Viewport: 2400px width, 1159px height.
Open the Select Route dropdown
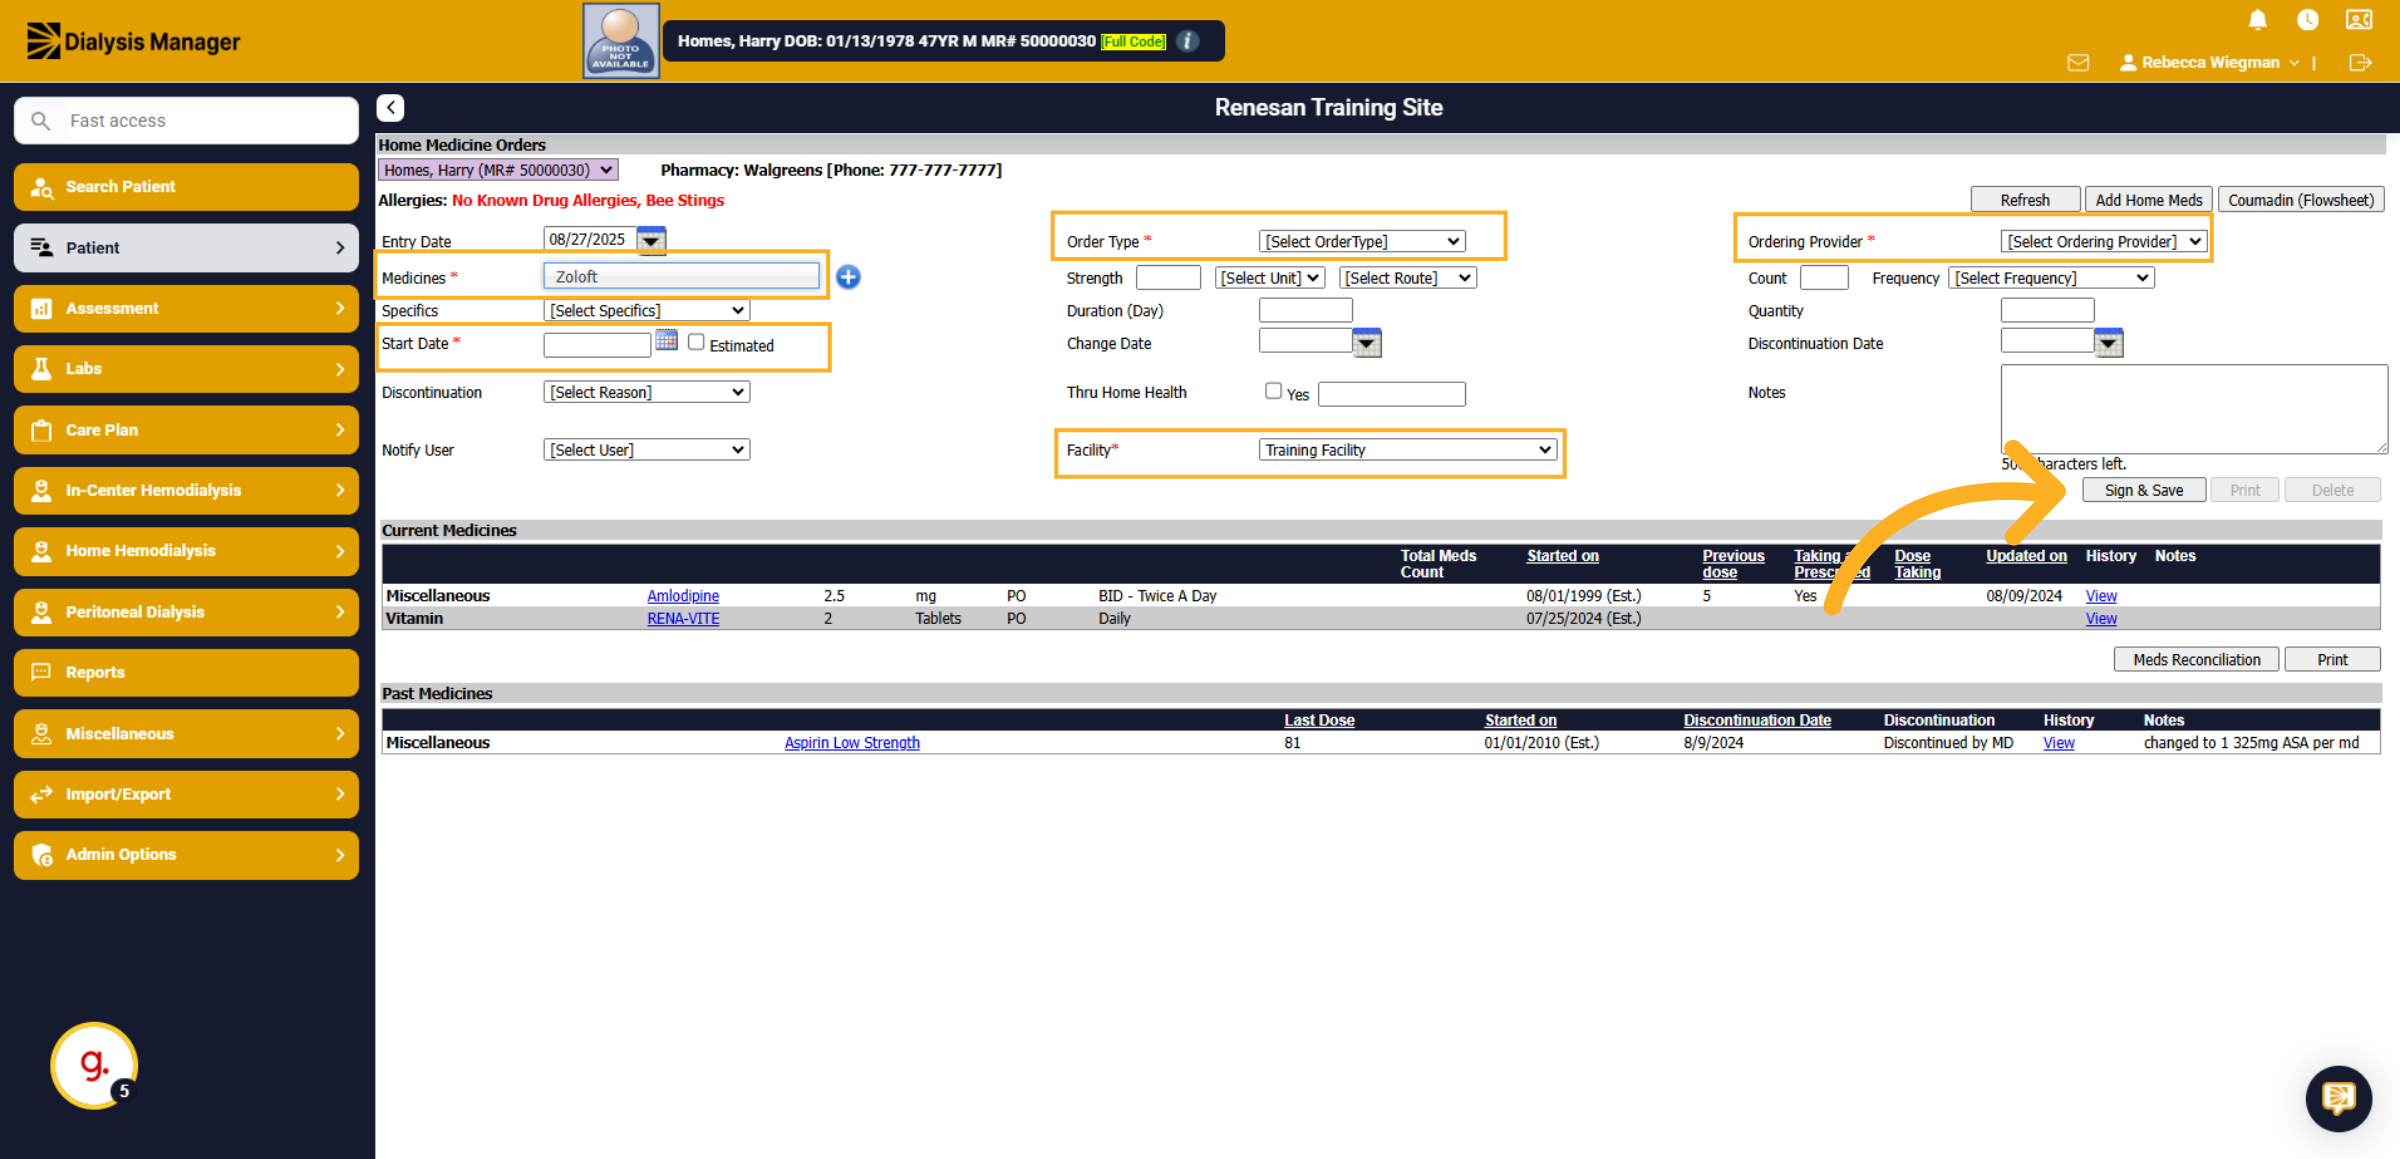(1408, 278)
